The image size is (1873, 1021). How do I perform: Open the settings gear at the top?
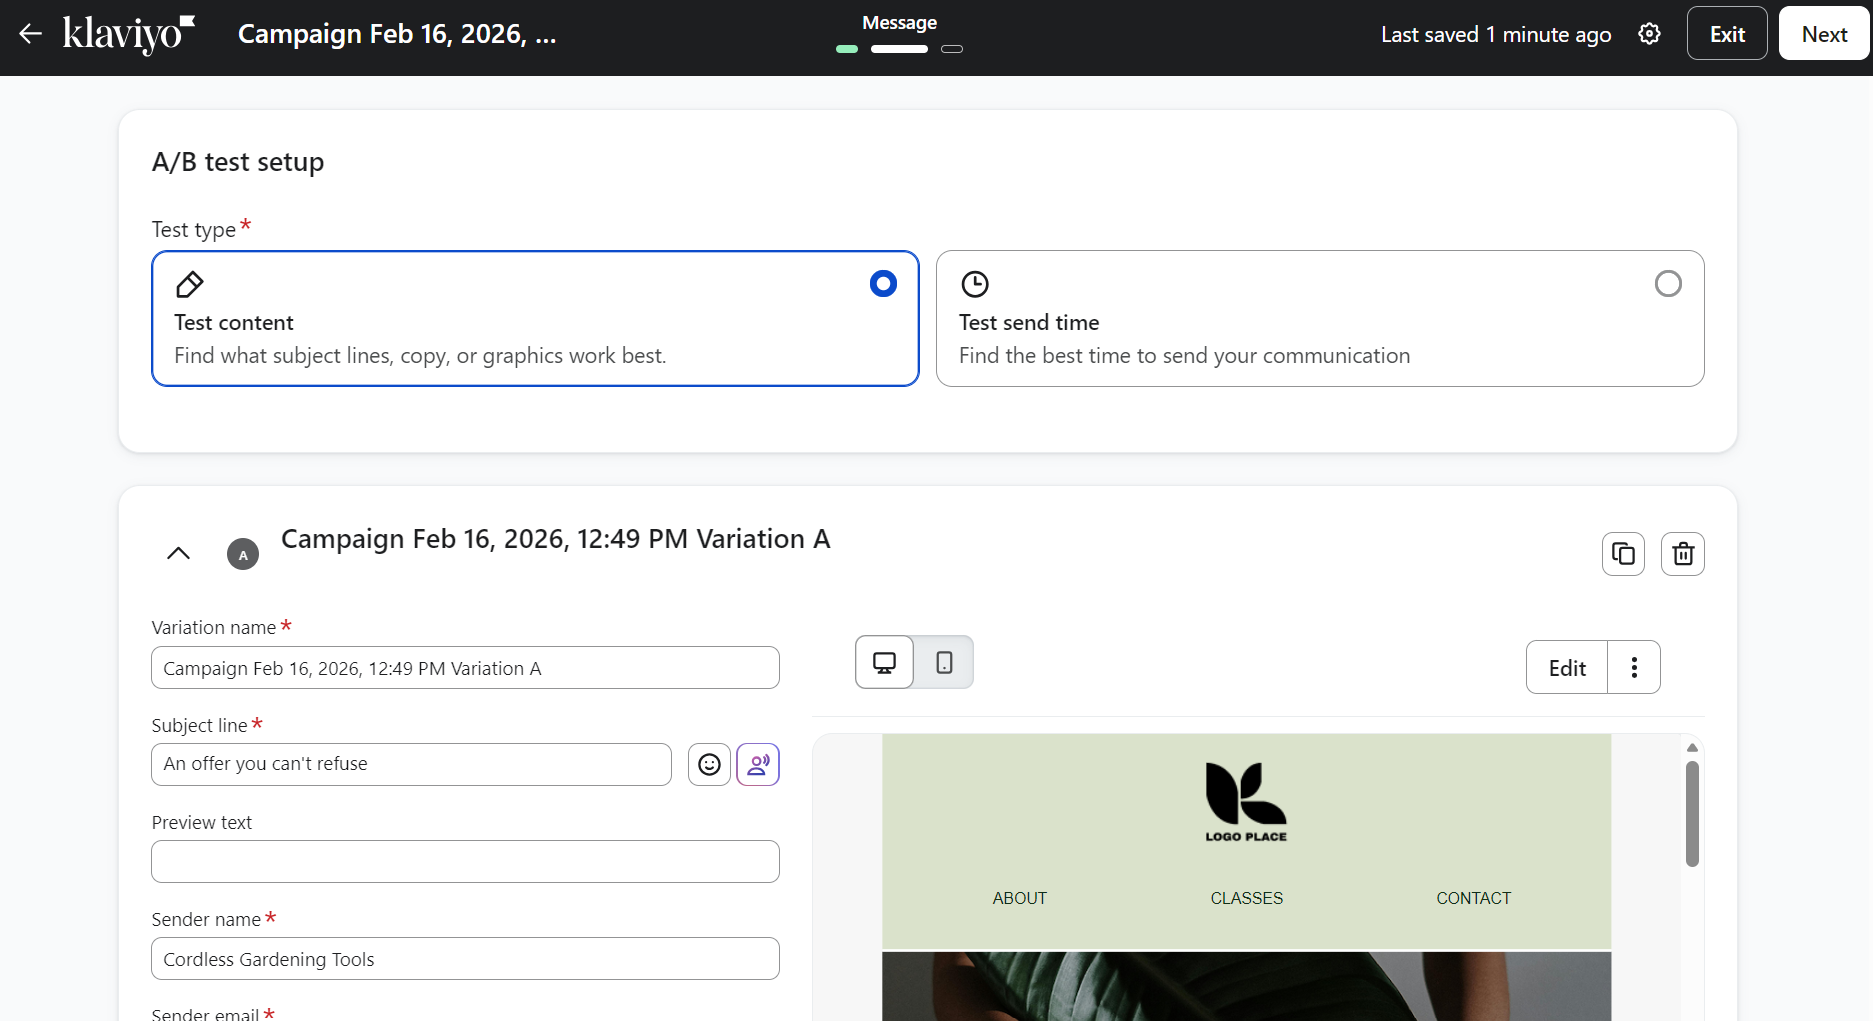point(1649,33)
